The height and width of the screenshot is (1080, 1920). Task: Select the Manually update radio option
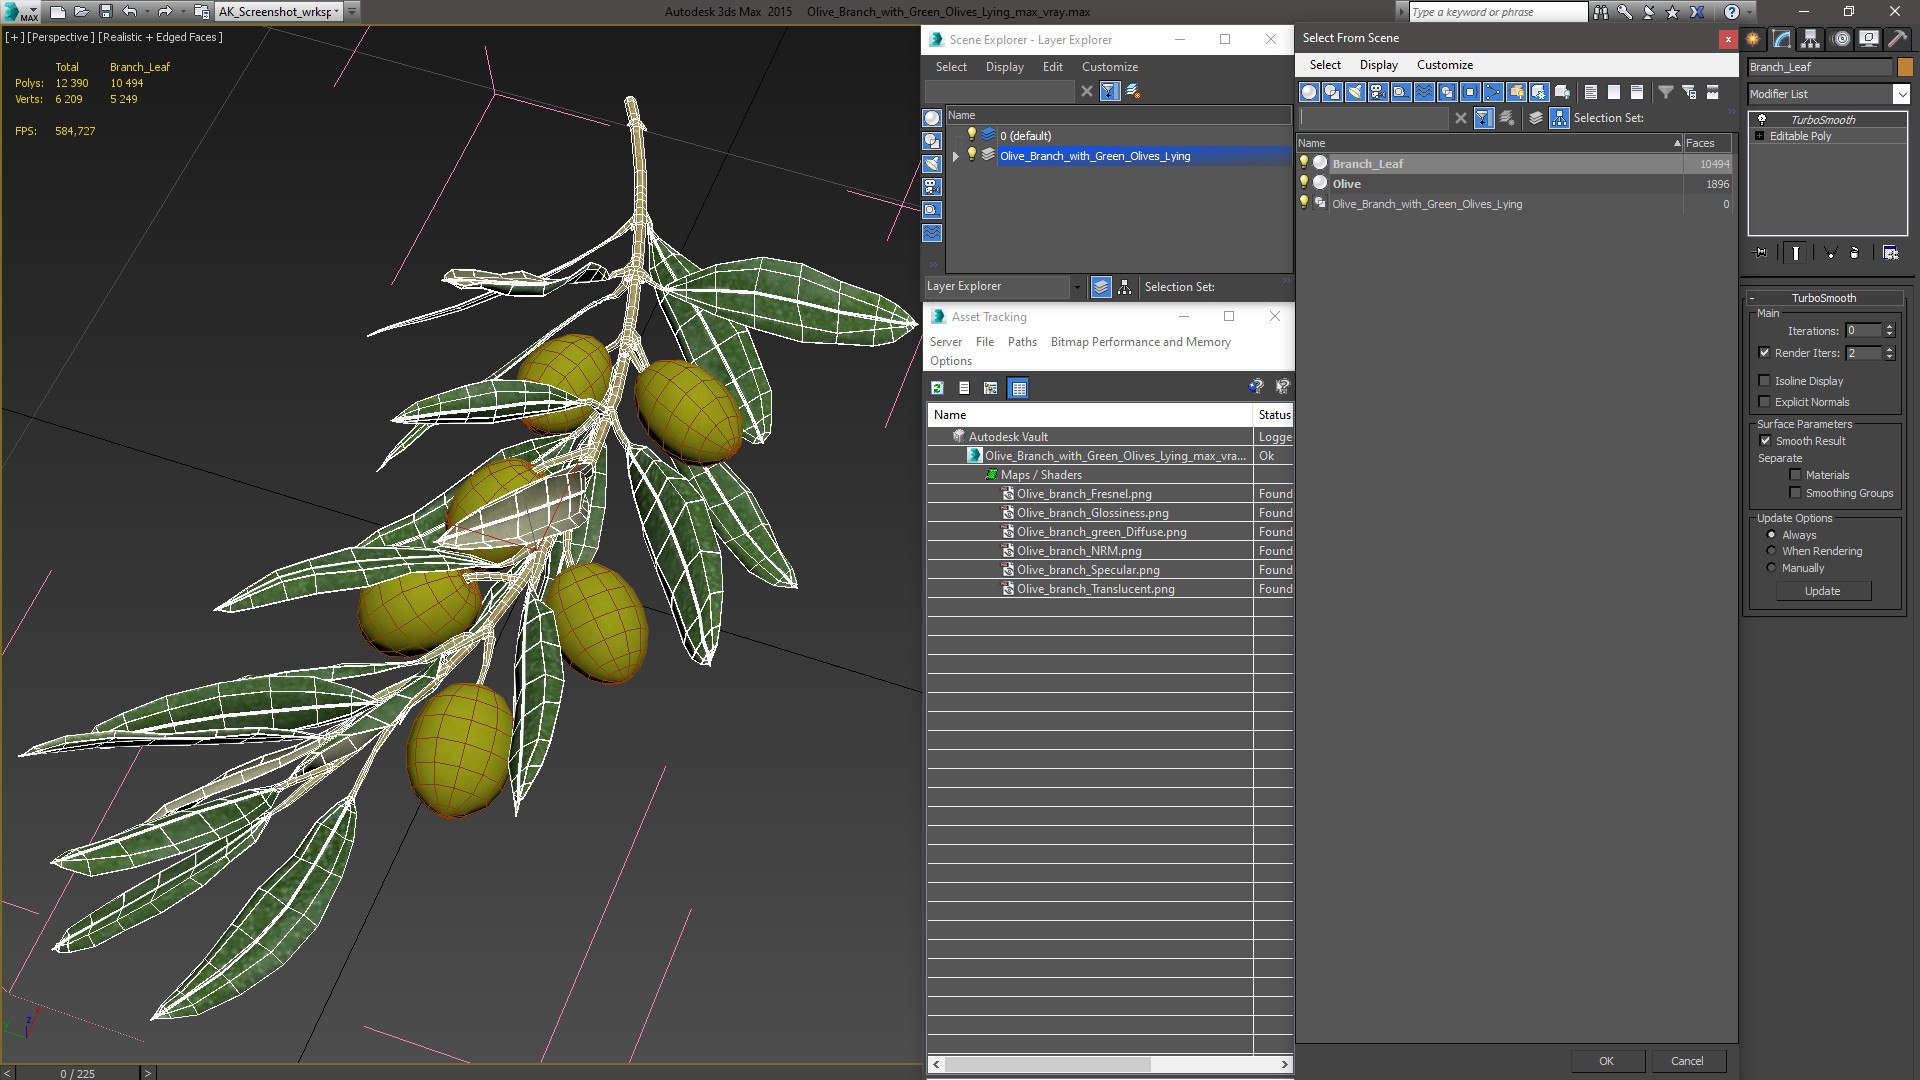pyautogui.click(x=1771, y=568)
